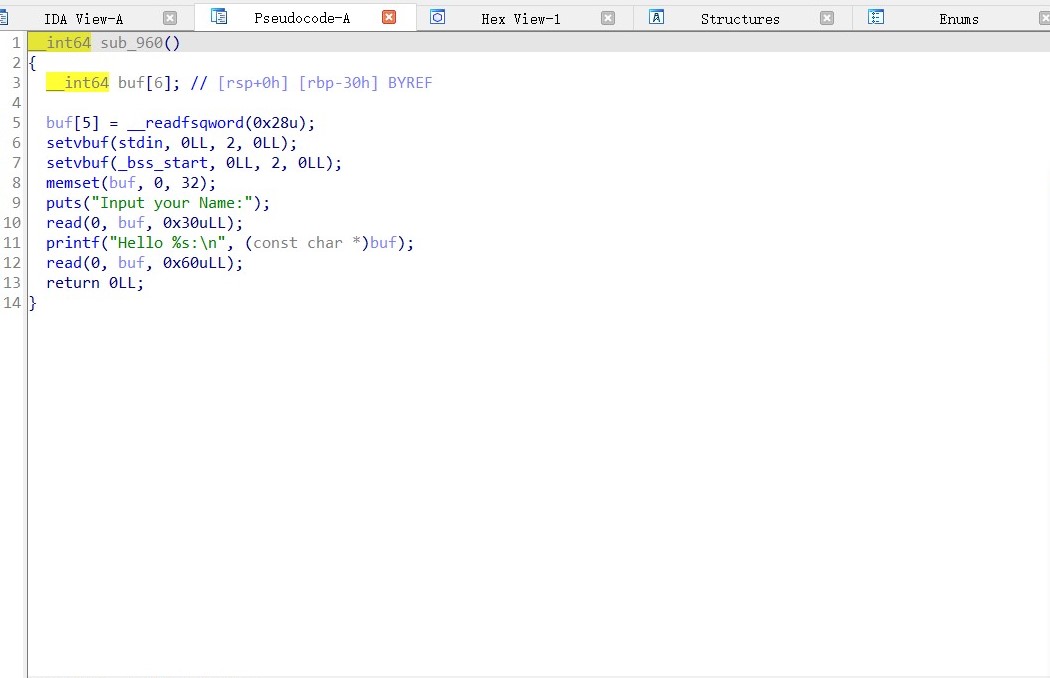Viewport: 1050px width, 678px height.
Task: Open the Enums tab
Action: pyautogui.click(x=958, y=19)
